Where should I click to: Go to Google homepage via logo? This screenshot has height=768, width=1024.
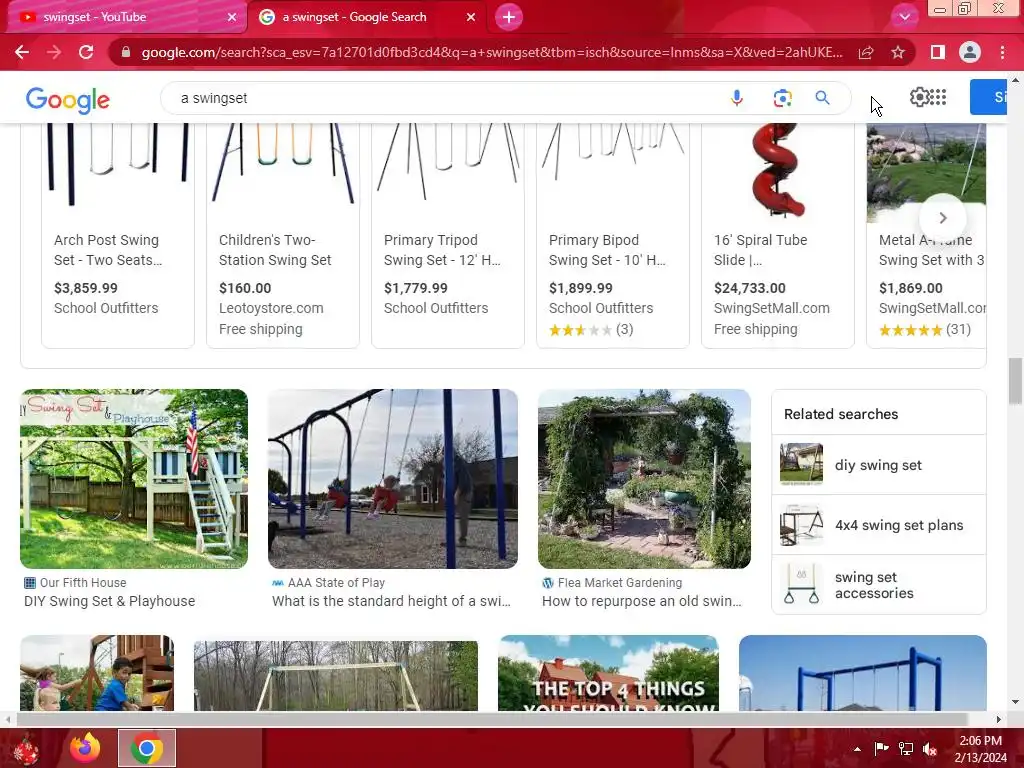coord(68,100)
